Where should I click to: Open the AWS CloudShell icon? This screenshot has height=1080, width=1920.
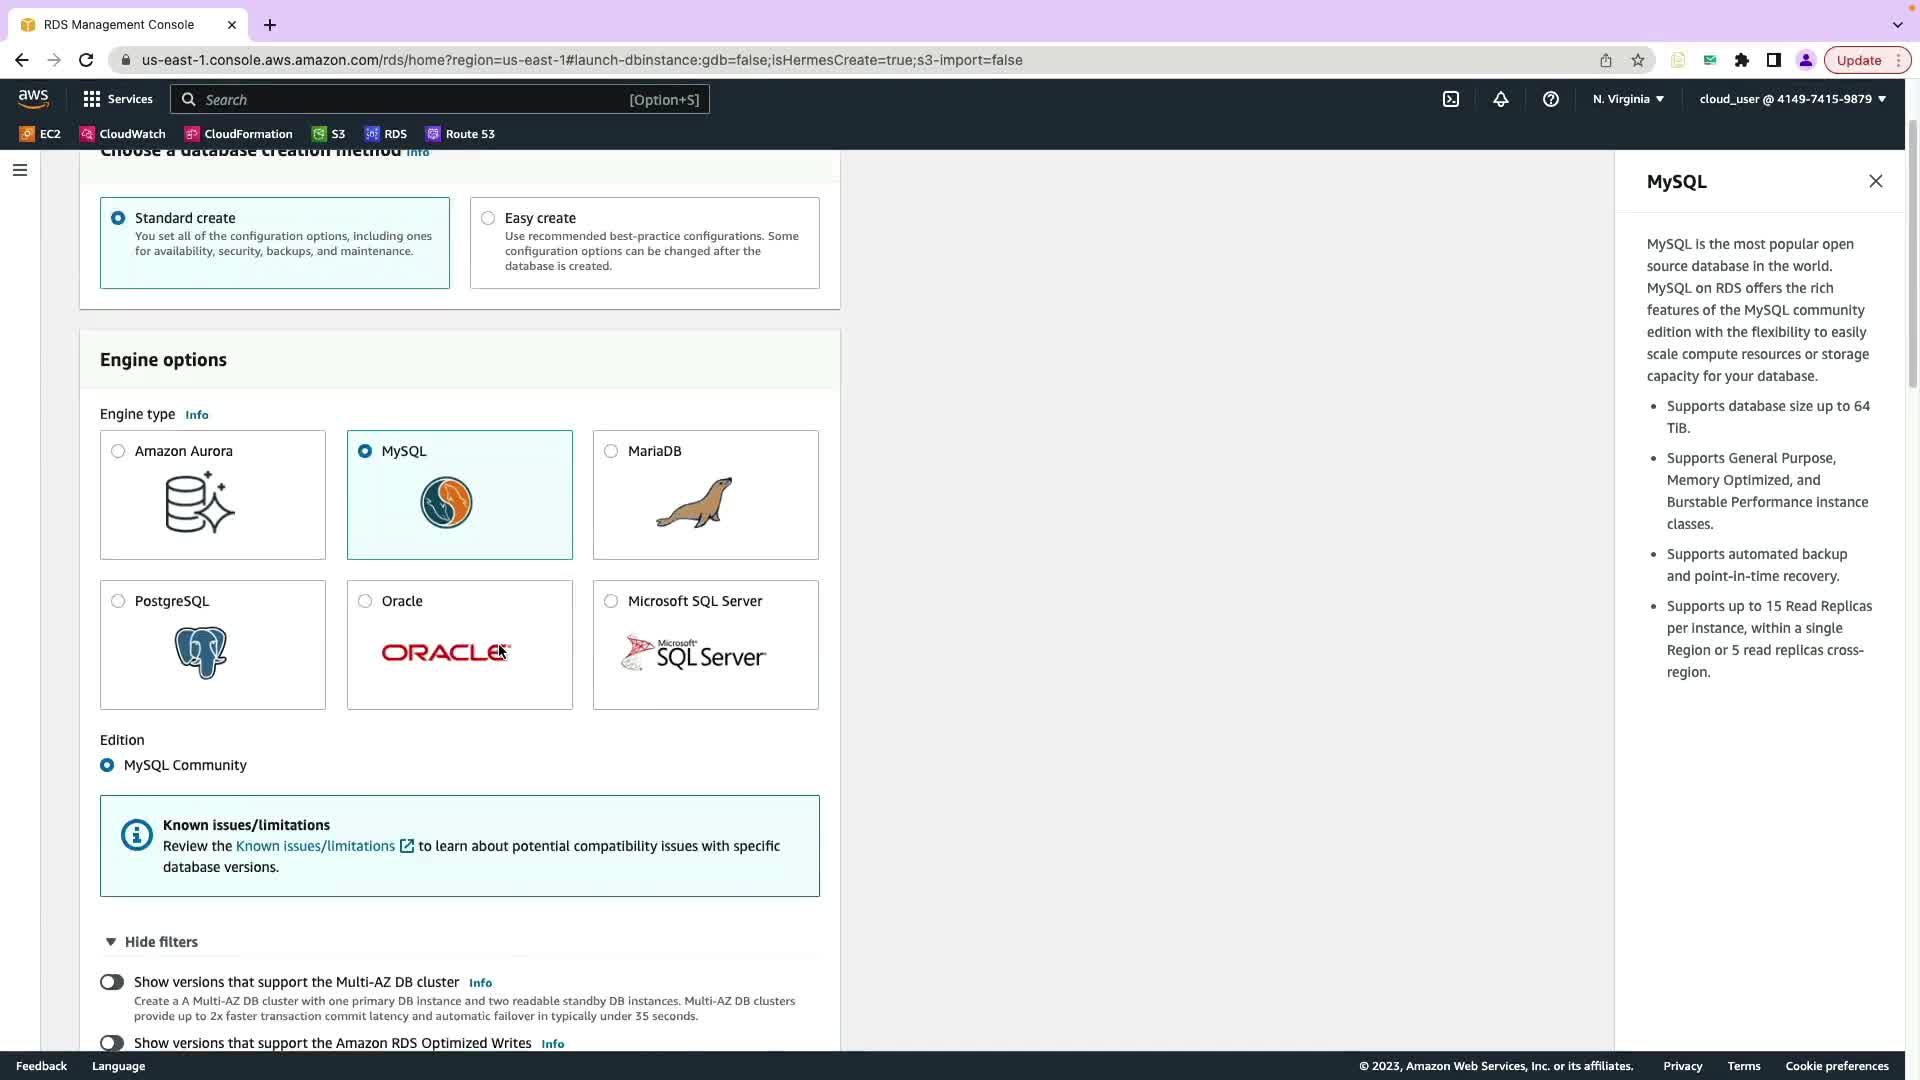click(1450, 99)
